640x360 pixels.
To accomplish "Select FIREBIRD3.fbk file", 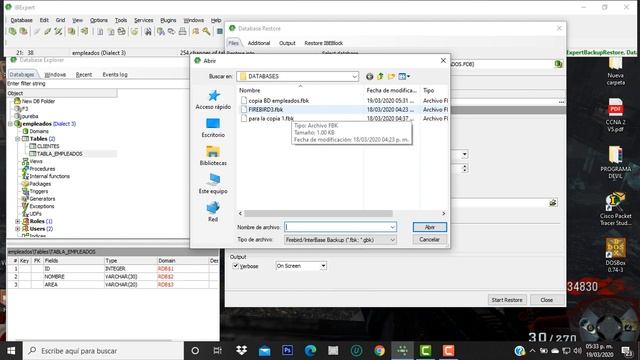I will [261, 109].
